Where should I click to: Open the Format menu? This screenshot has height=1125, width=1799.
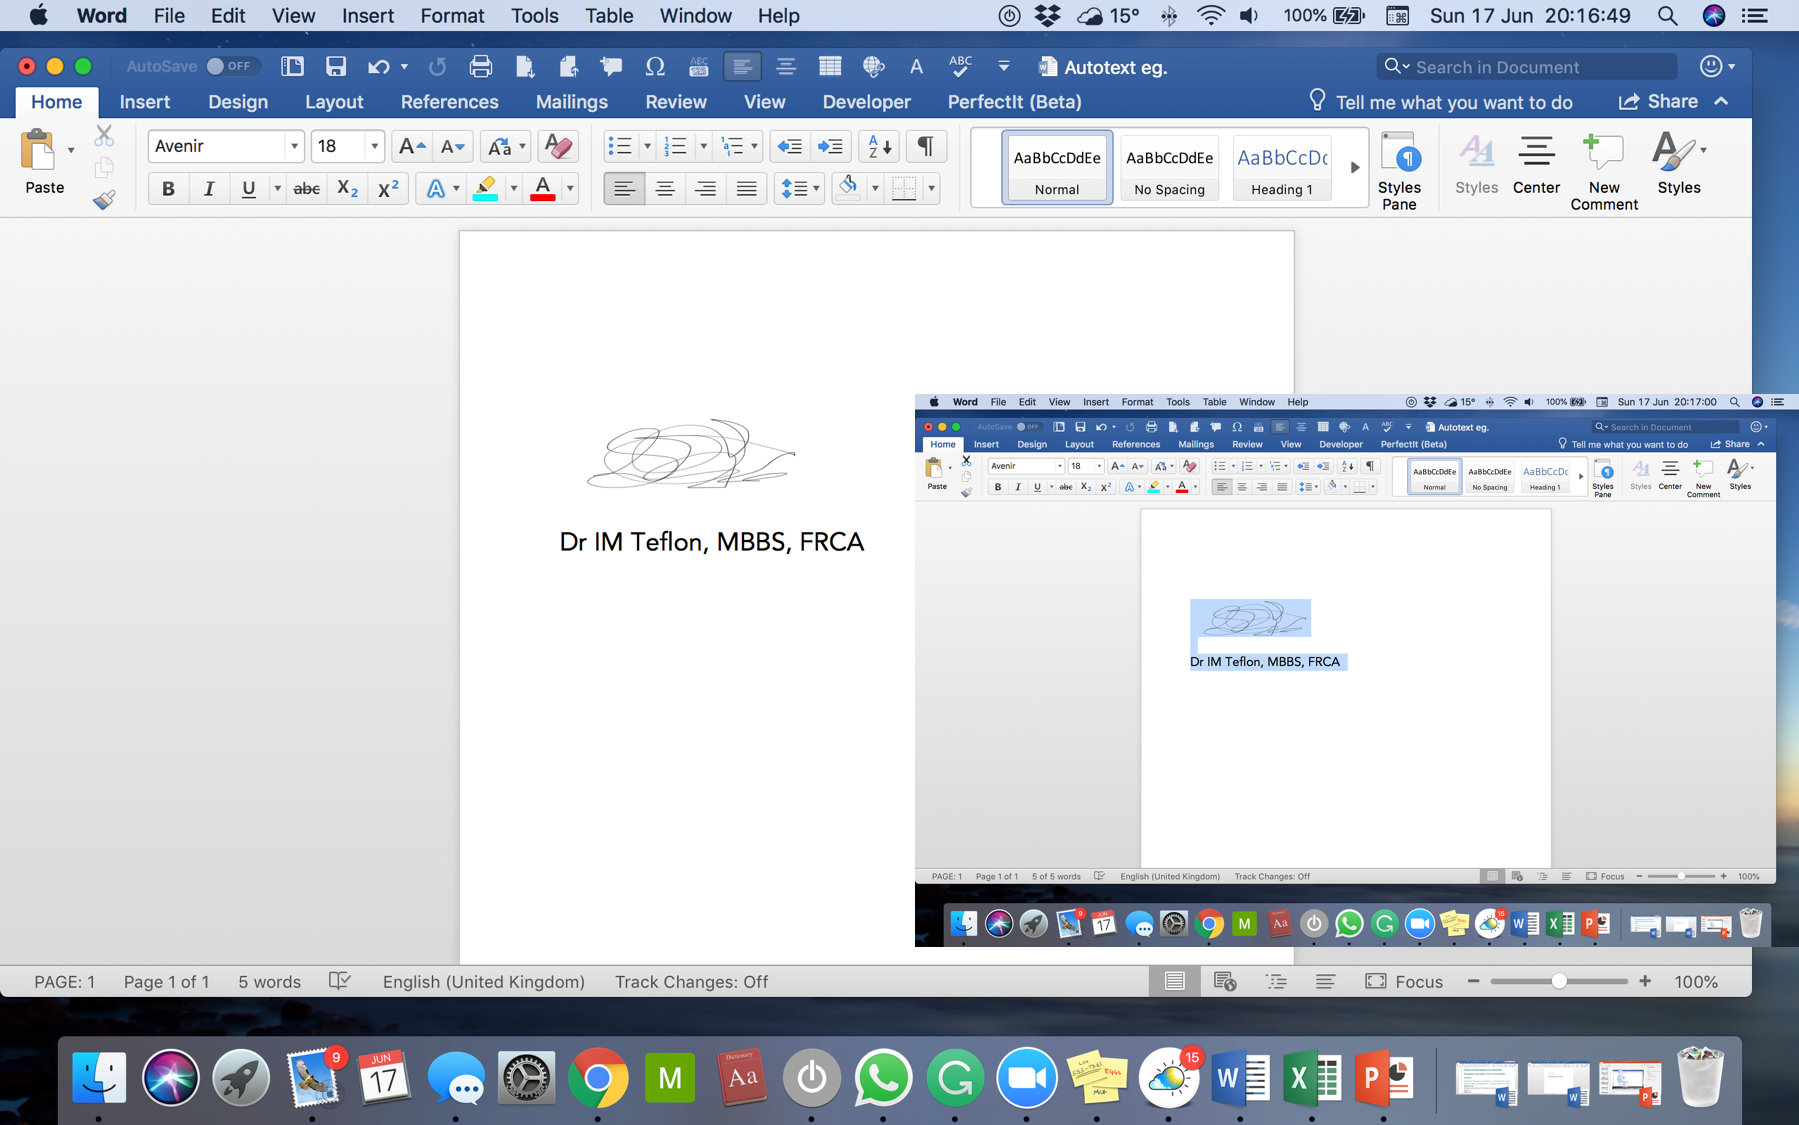click(452, 16)
